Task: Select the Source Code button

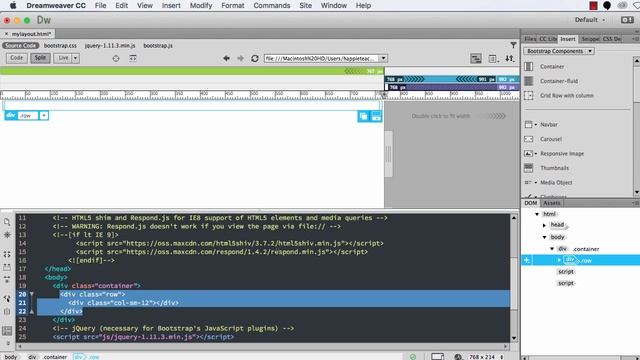Action: pyautogui.click(x=20, y=46)
